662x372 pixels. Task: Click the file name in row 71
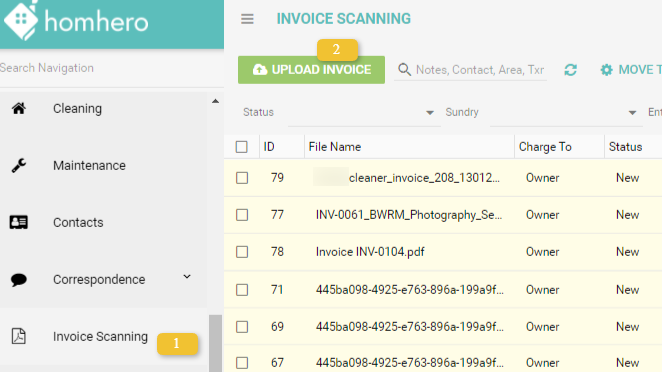point(410,290)
